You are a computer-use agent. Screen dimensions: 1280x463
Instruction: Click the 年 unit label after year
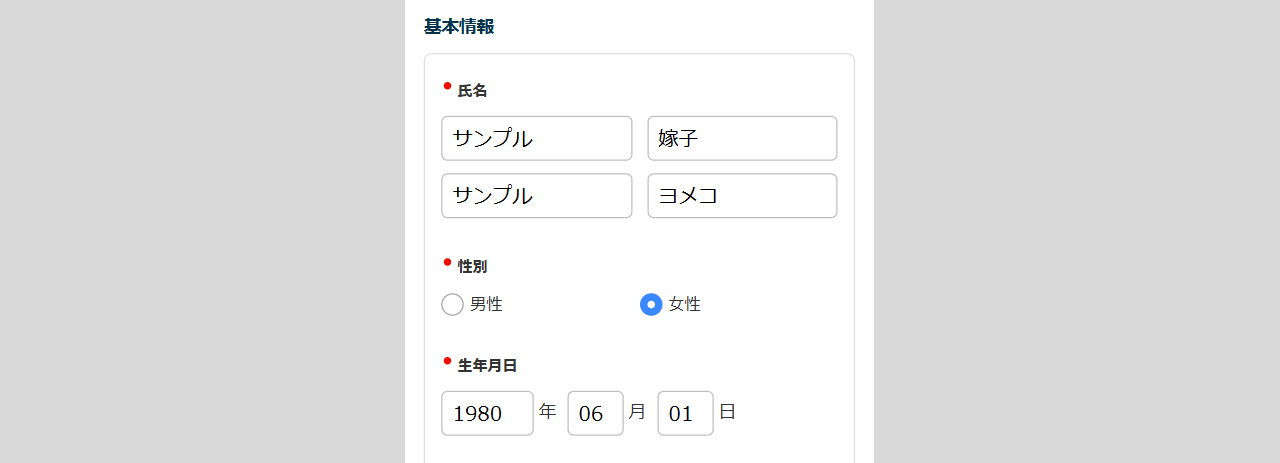click(x=547, y=411)
